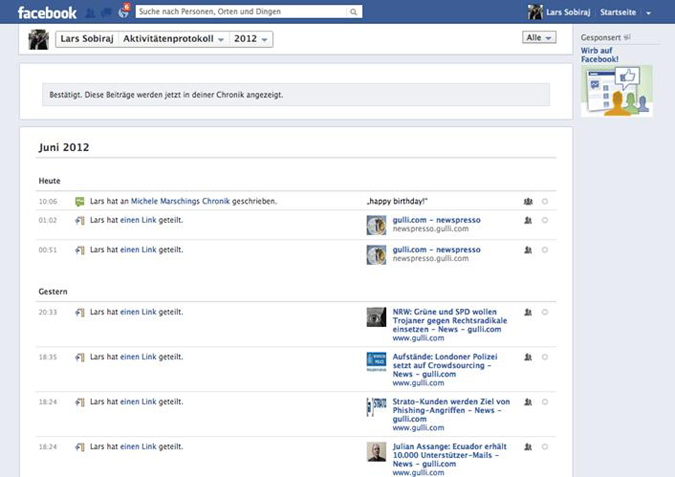This screenshot has width=675, height=477.
Task: Open messages icon in top bar
Action: 106,12
